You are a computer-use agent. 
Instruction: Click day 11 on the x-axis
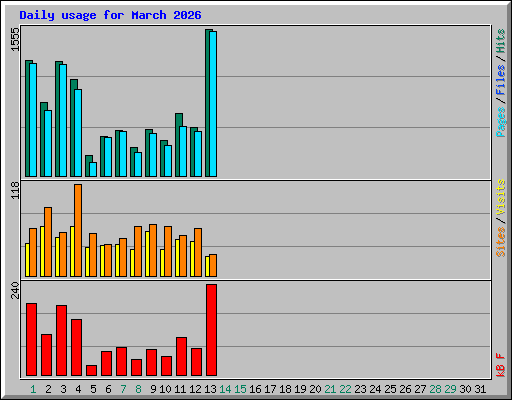coord(180,389)
